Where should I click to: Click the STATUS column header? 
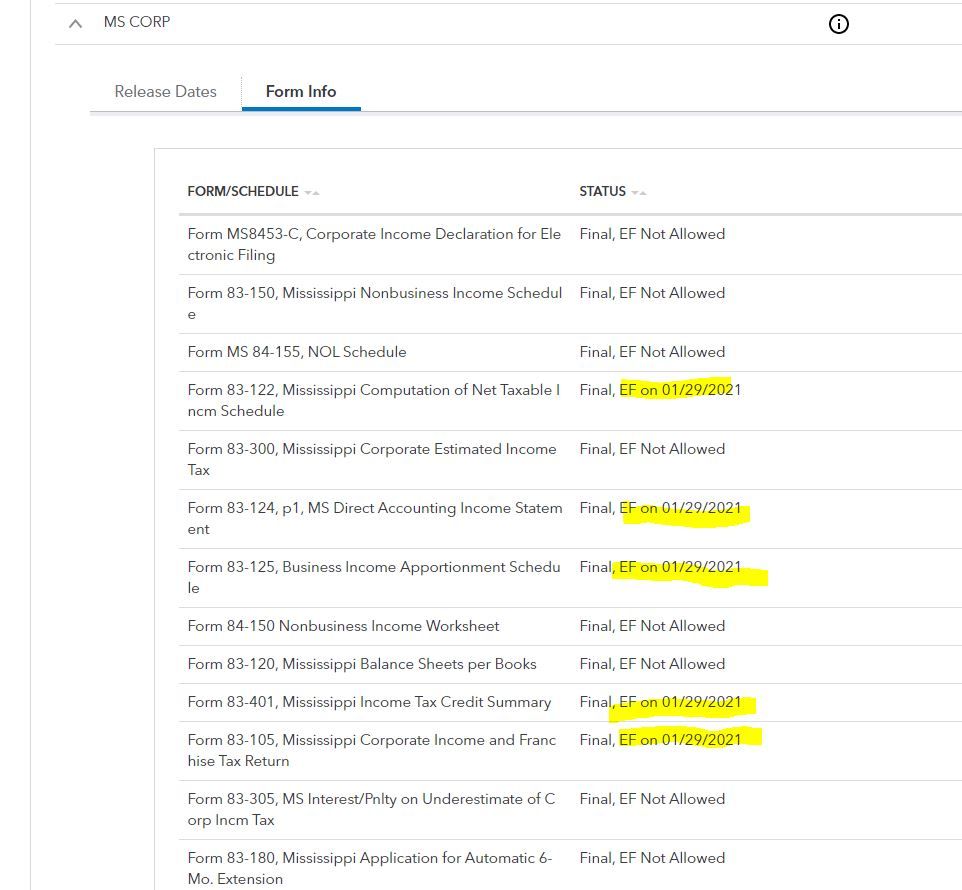pyautogui.click(x=602, y=191)
